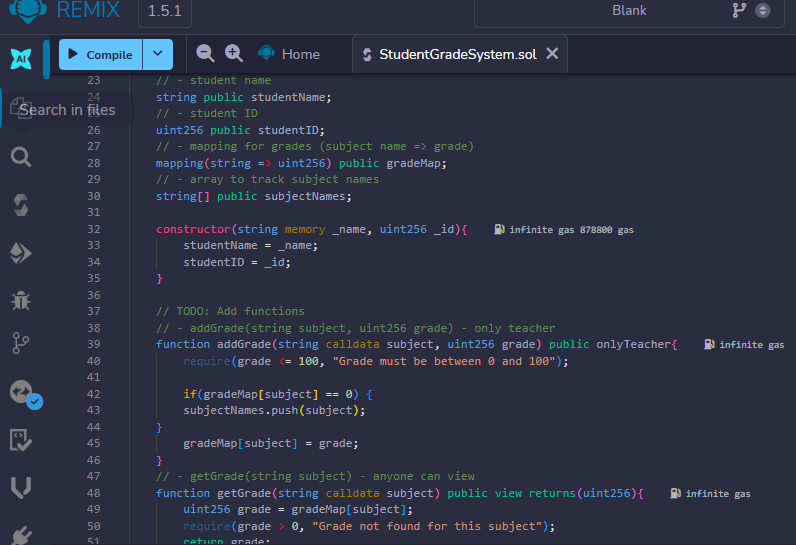
Task: Click the 'getGrade' function name on line 48
Action: [x=244, y=493]
